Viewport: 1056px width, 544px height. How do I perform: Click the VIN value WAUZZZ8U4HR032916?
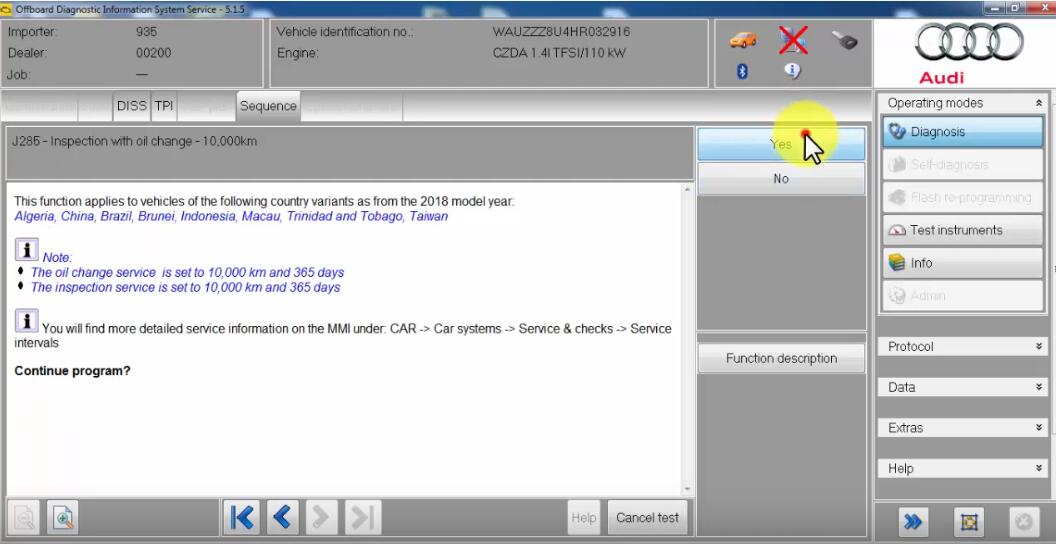click(561, 32)
